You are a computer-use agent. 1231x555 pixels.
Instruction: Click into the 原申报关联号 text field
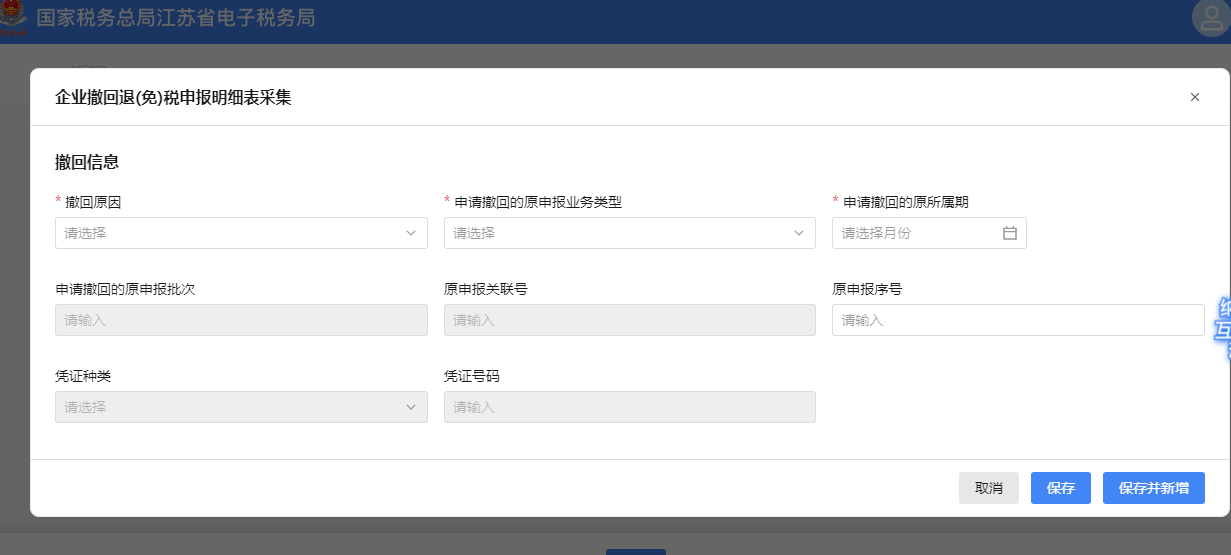(629, 320)
